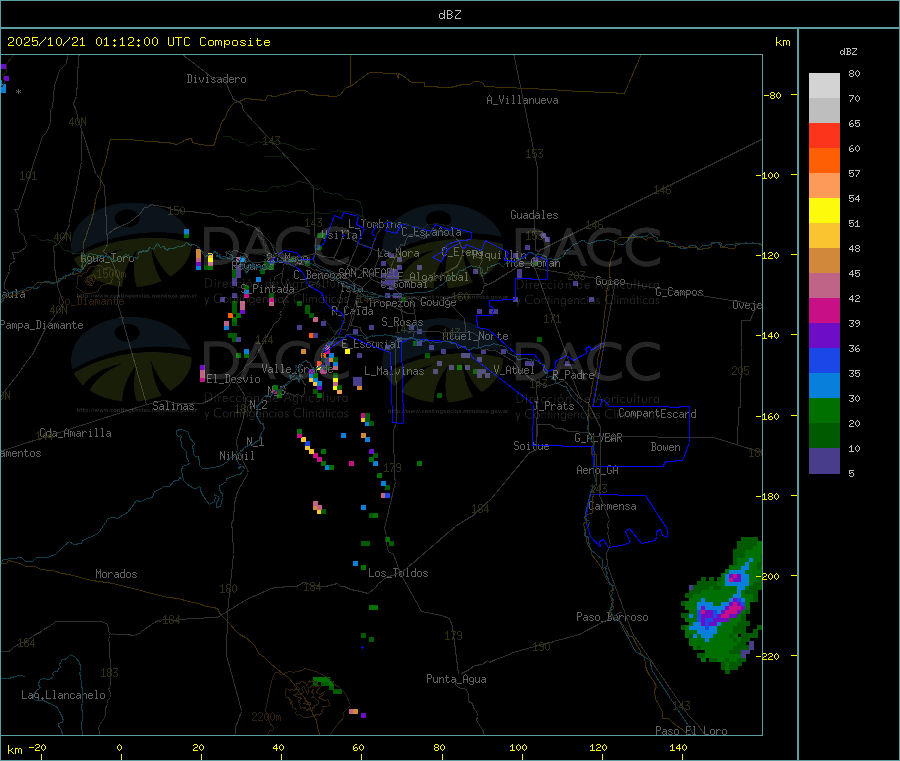Click the G_Campos location label
900x761 pixels.
pyautogui.click(x=680, y=292)
